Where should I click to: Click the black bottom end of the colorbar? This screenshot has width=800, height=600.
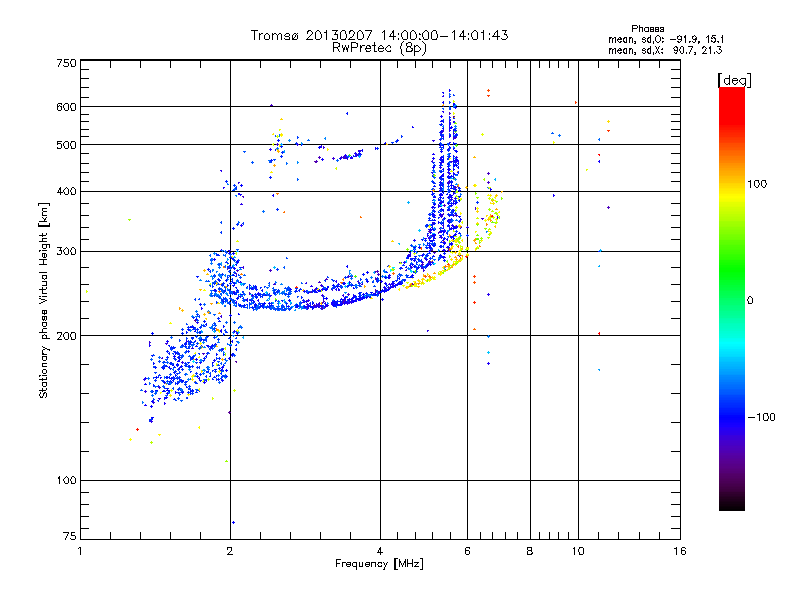(x=731, y=506)
